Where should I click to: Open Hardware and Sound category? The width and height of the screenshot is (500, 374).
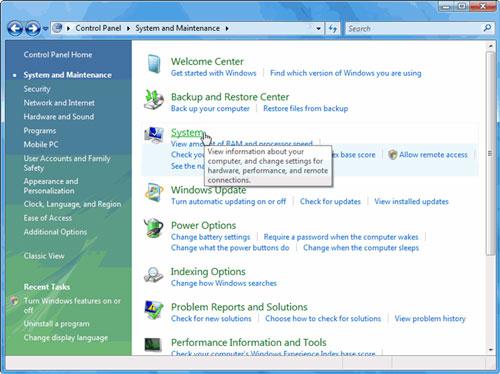point(59,117)
